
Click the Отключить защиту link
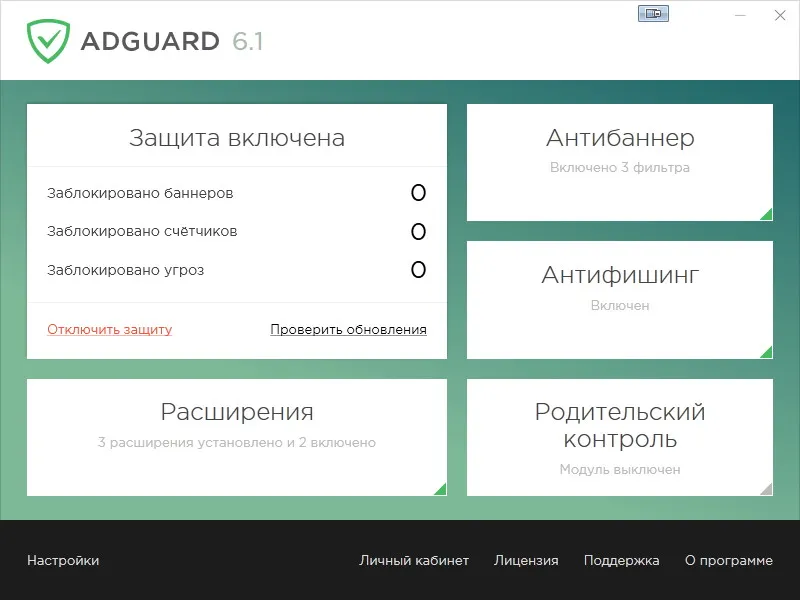(x=110, y=330)
